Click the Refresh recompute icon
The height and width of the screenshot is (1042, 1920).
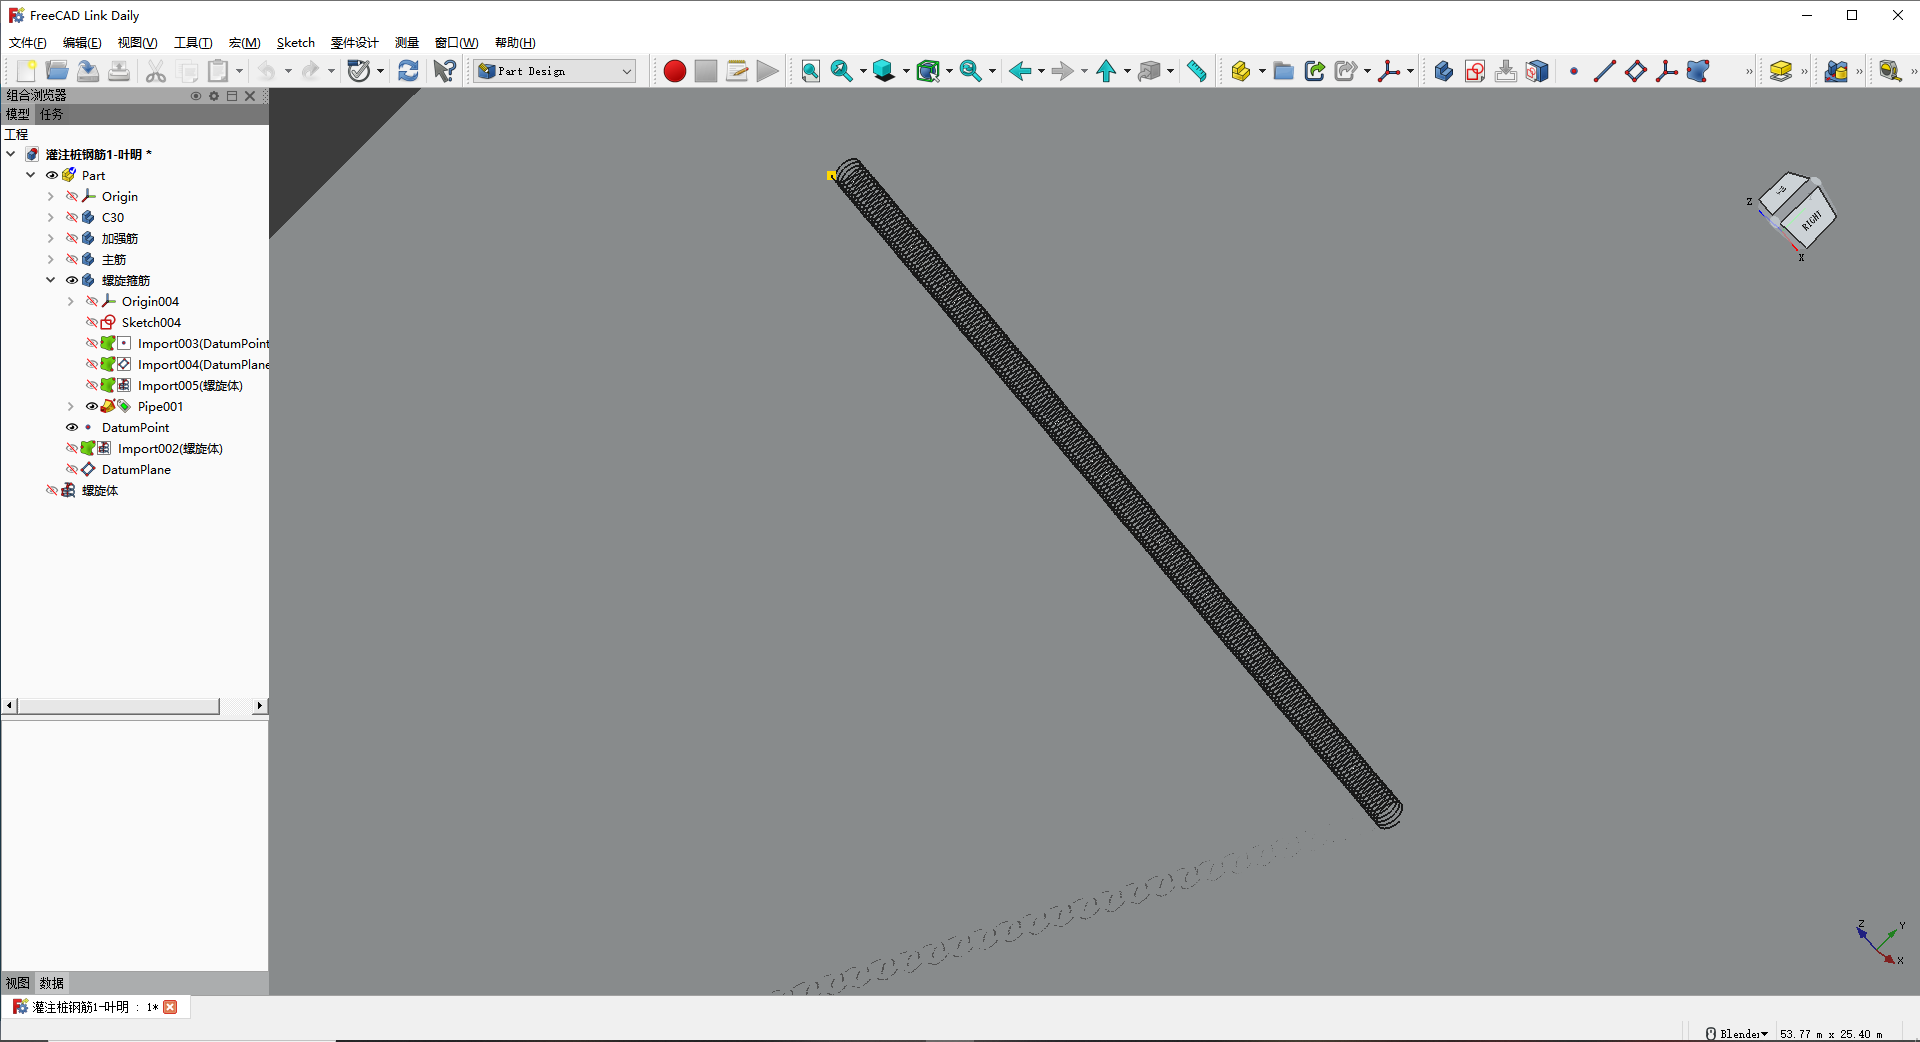(x=408, y=71)
